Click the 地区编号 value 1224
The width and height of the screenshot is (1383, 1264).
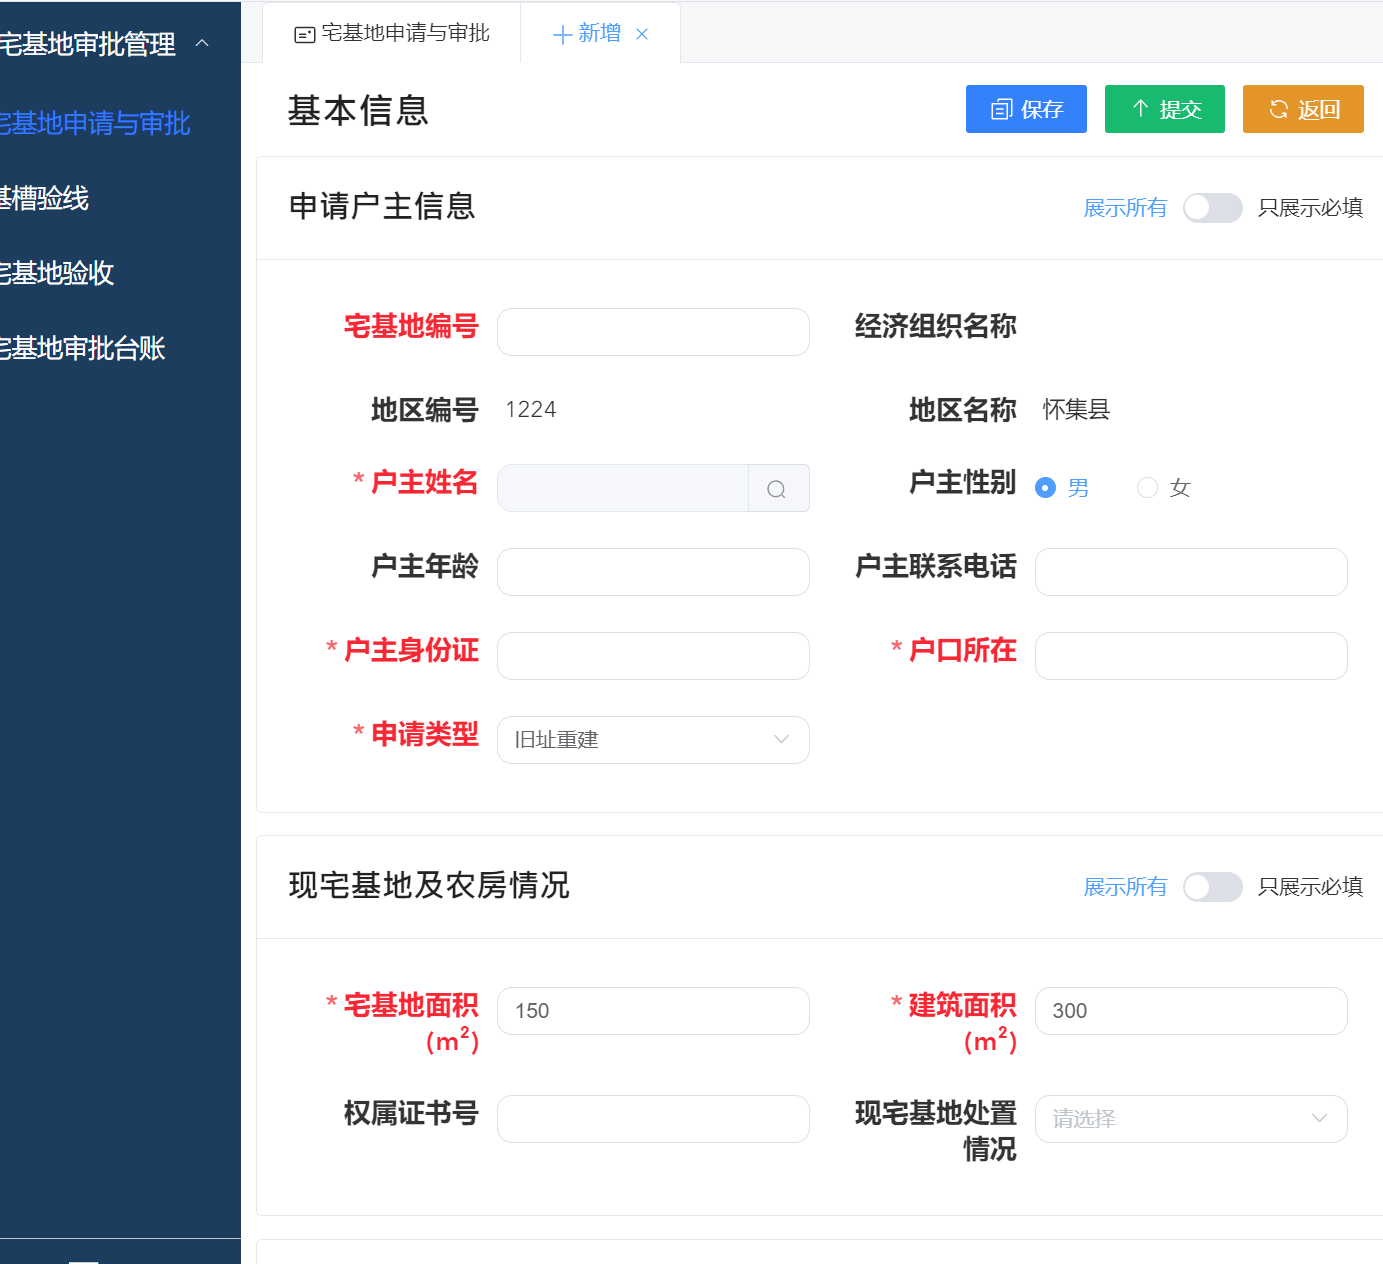click(531, 410)
